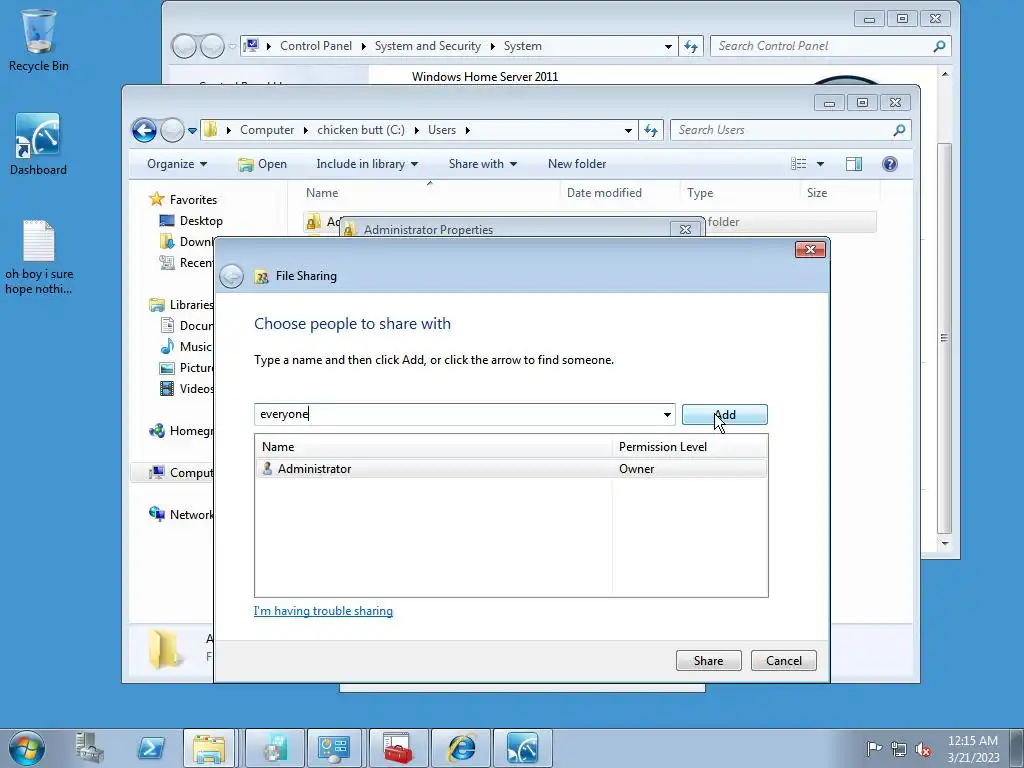Open Server Manager from the taskbar
Image resolution: width=1024 pixels, height=768 pixels.
tap(89, 748)
